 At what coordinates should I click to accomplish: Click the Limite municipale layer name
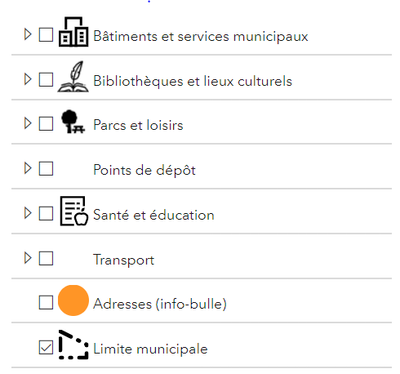coord(150,349)
